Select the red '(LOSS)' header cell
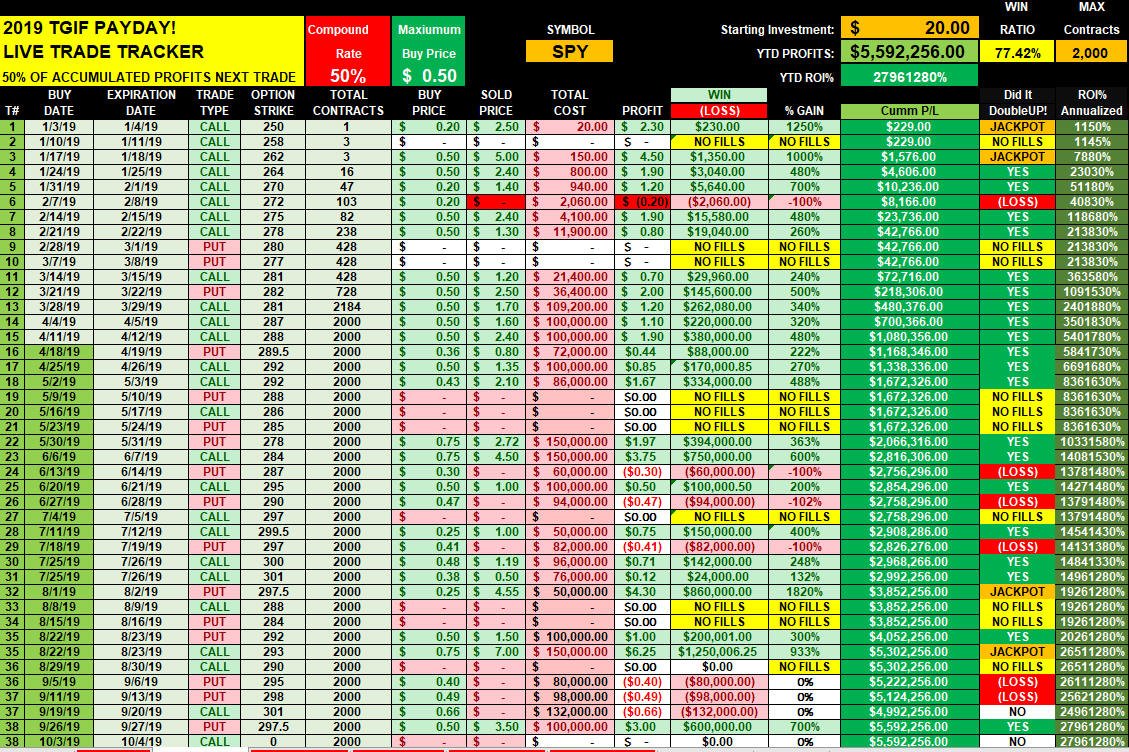This screenshot has height=752, width=1129. (719, 111)
